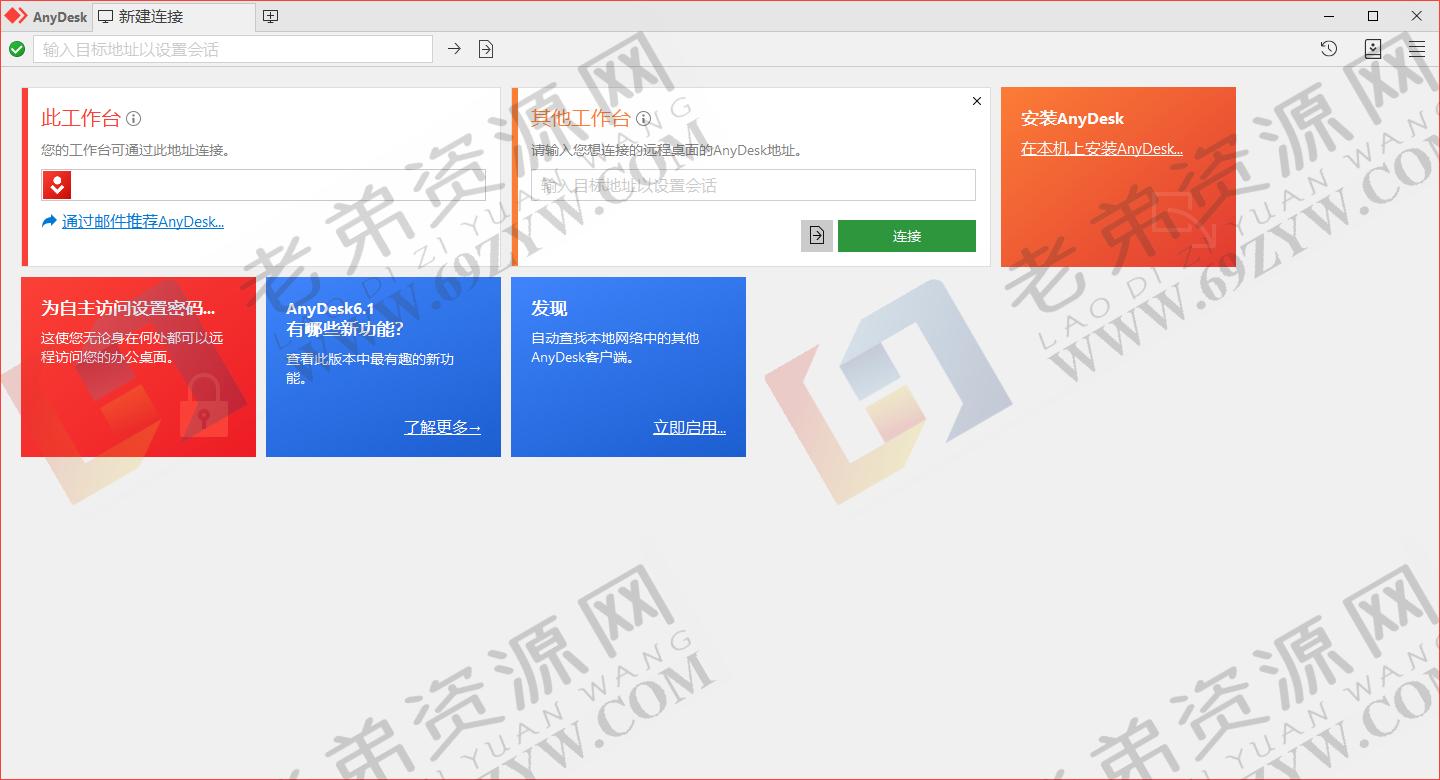Screen dimensions: 1440x780
Task: Click the file transfer icon beside 连接 button
Action: coord(816,236)
